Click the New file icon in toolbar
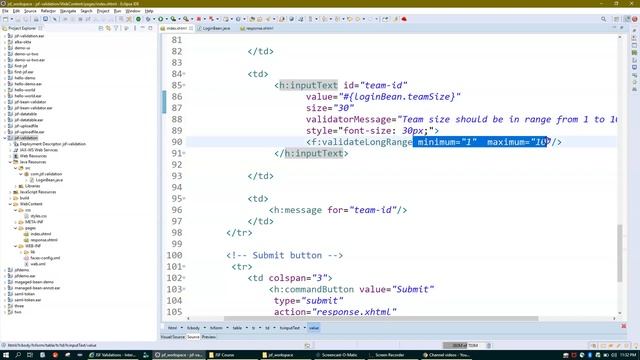Viewport: 640px width, 360px height. (6, 19)
